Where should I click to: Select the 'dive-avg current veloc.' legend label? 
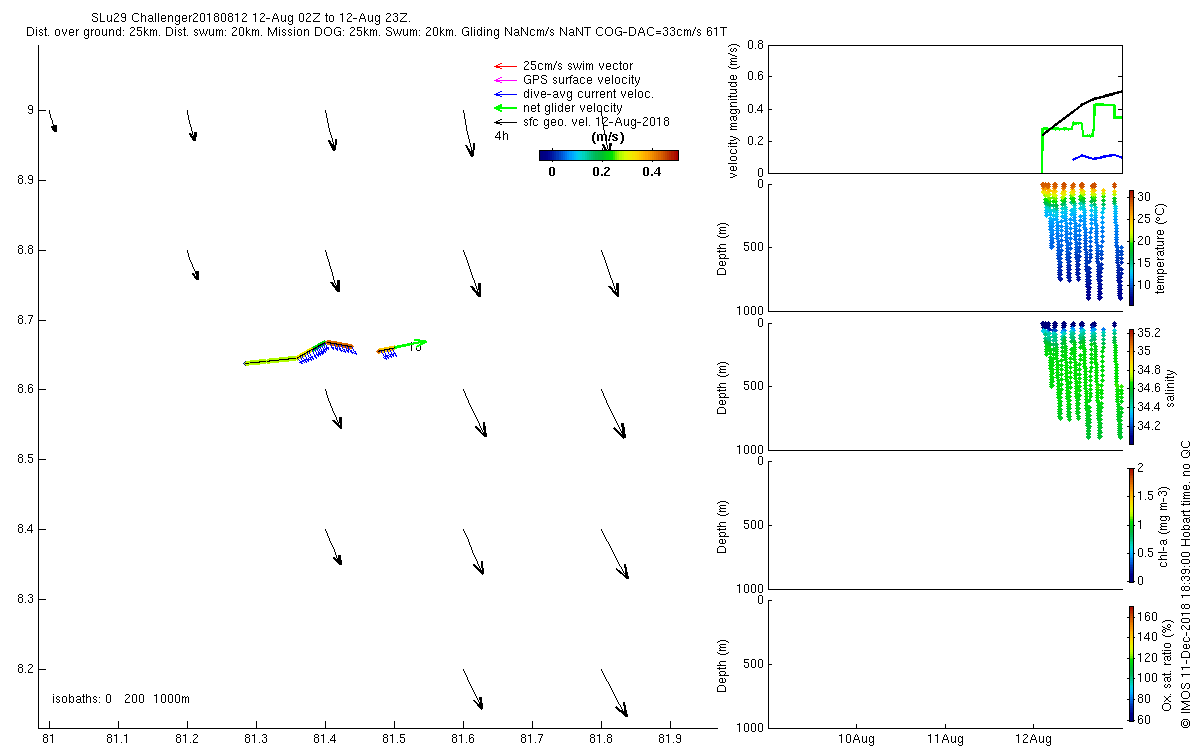coord(588,94)
